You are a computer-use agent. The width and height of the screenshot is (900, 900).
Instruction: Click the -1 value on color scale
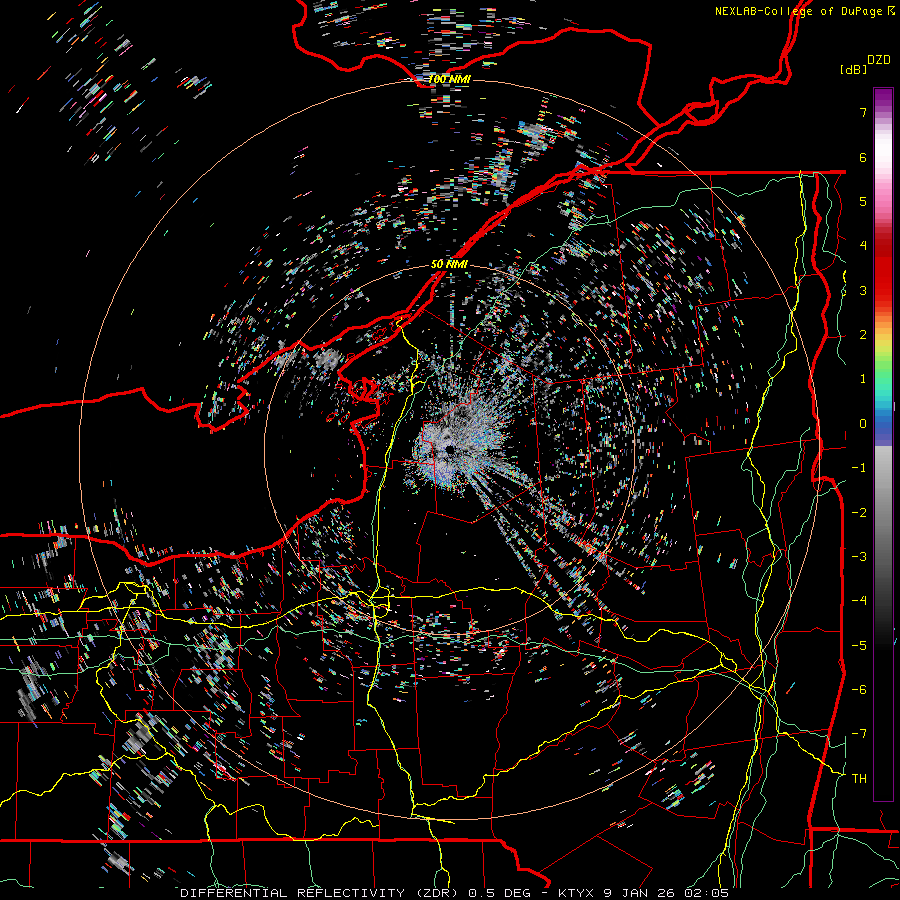(859, 468)
